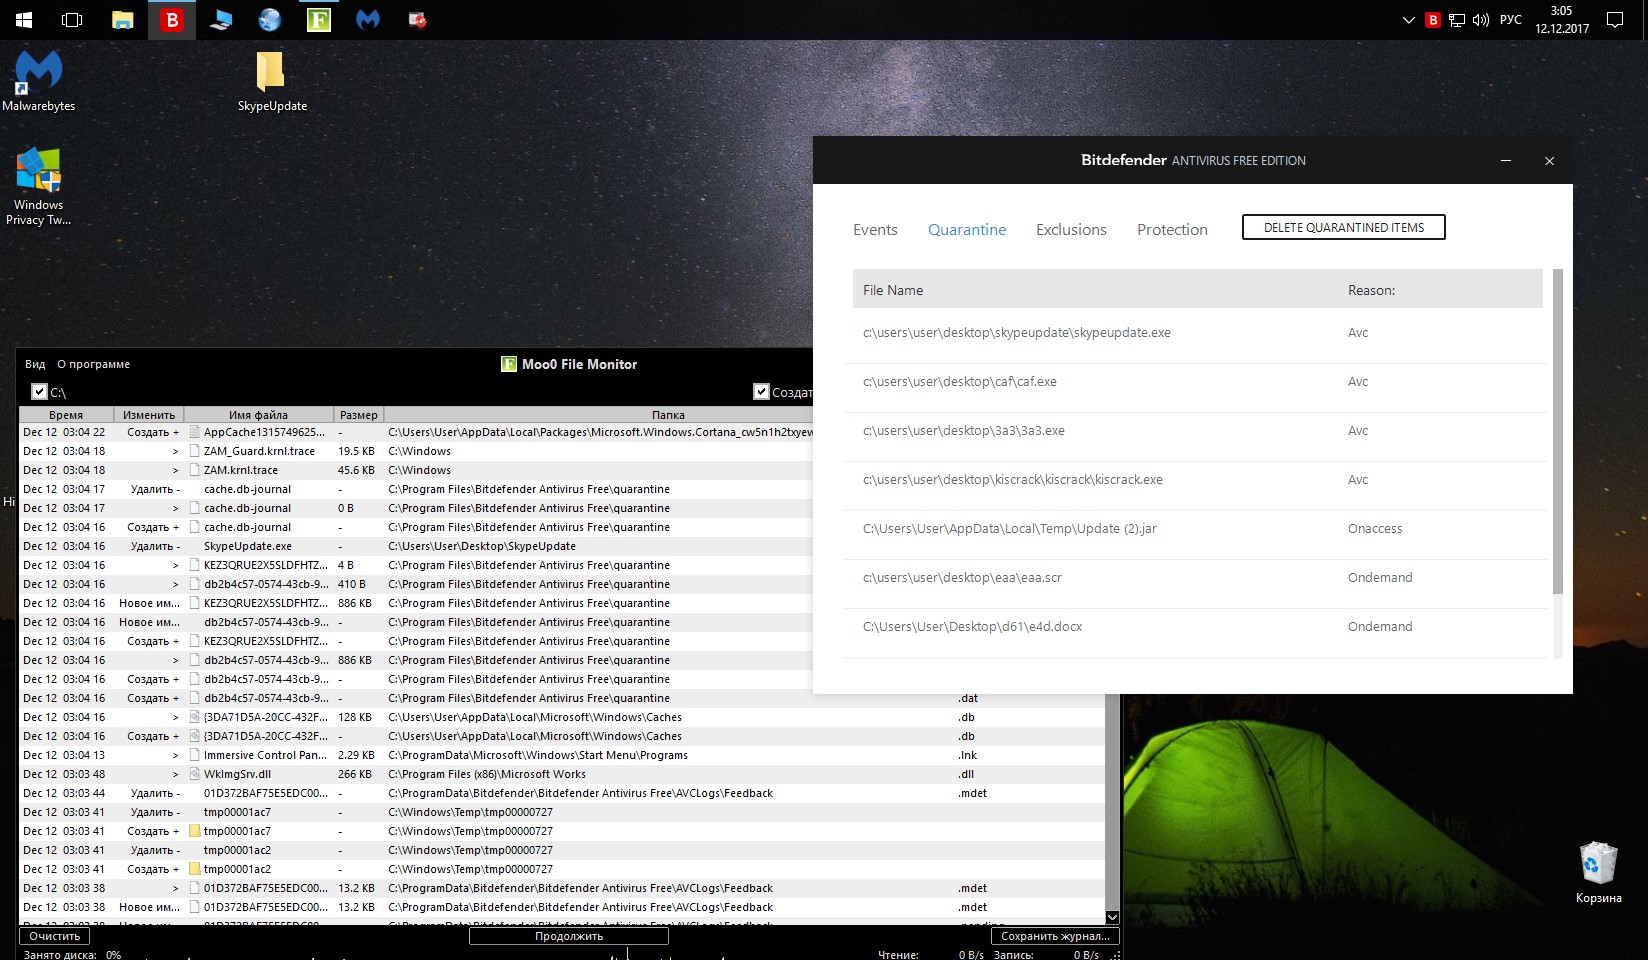
Task: Click the Moo0 File Monitor taskbar icon
Action: 319,20
